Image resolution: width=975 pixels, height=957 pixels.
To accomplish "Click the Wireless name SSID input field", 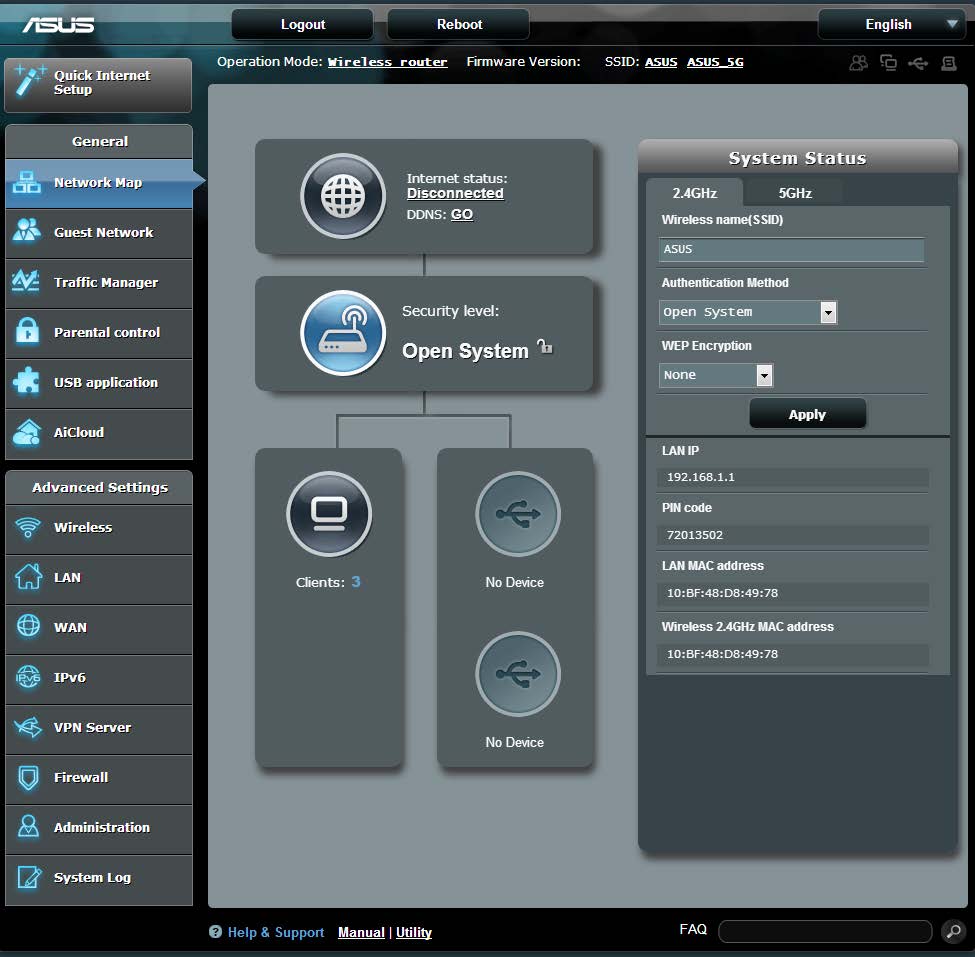I will click(791, 249).
